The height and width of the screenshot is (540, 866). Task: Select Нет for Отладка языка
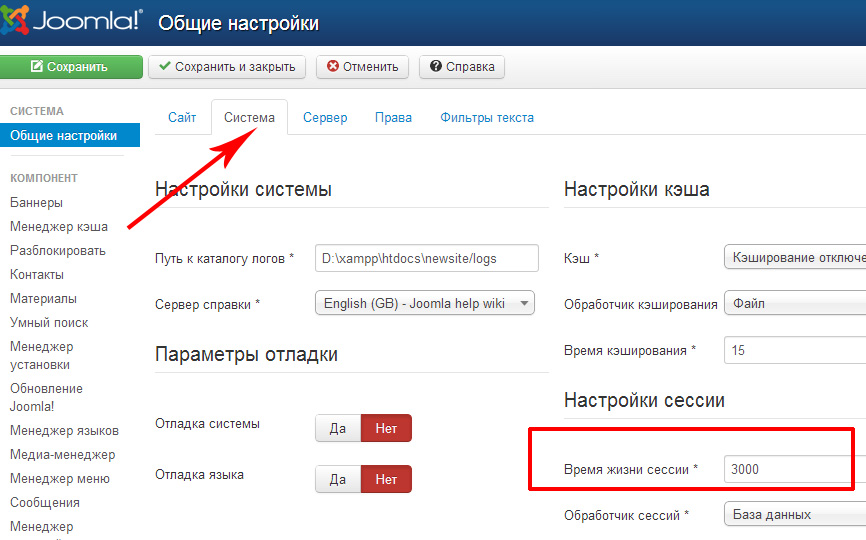(x=386, y=479)
